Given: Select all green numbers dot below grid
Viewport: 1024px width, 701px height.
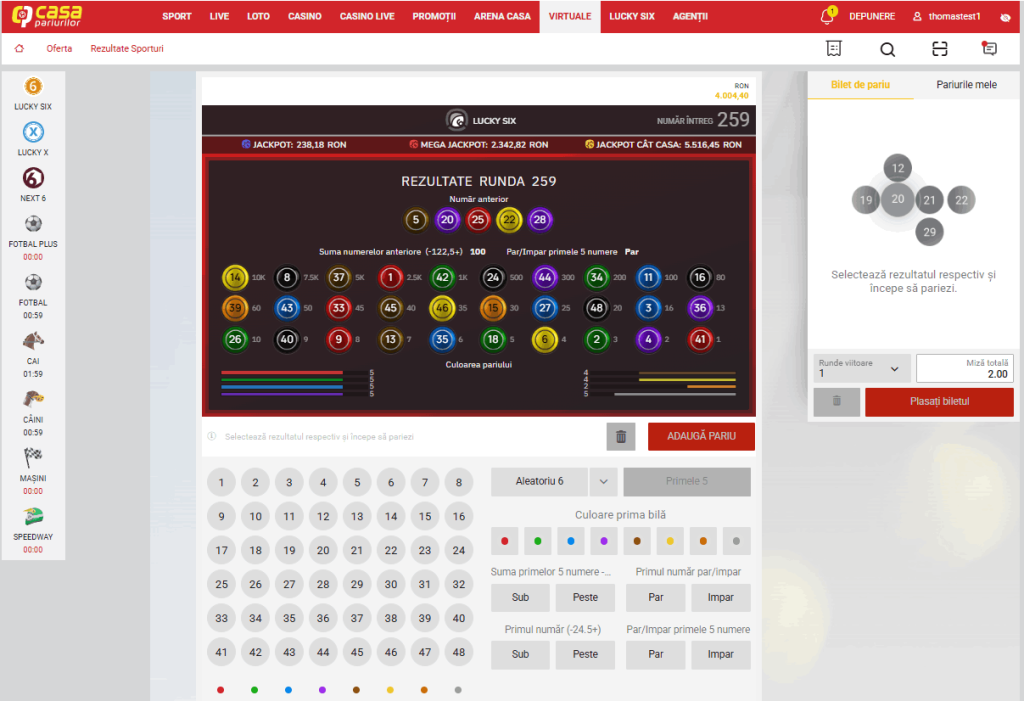Looking at the screenshot, I should pos(255,690).
